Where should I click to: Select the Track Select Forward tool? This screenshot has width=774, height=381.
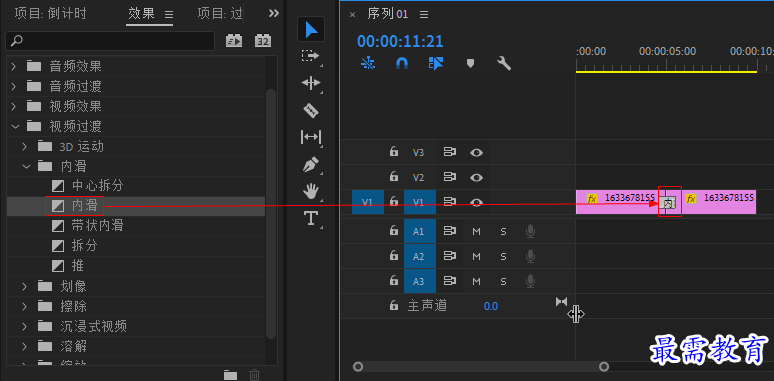pos(311,56)
